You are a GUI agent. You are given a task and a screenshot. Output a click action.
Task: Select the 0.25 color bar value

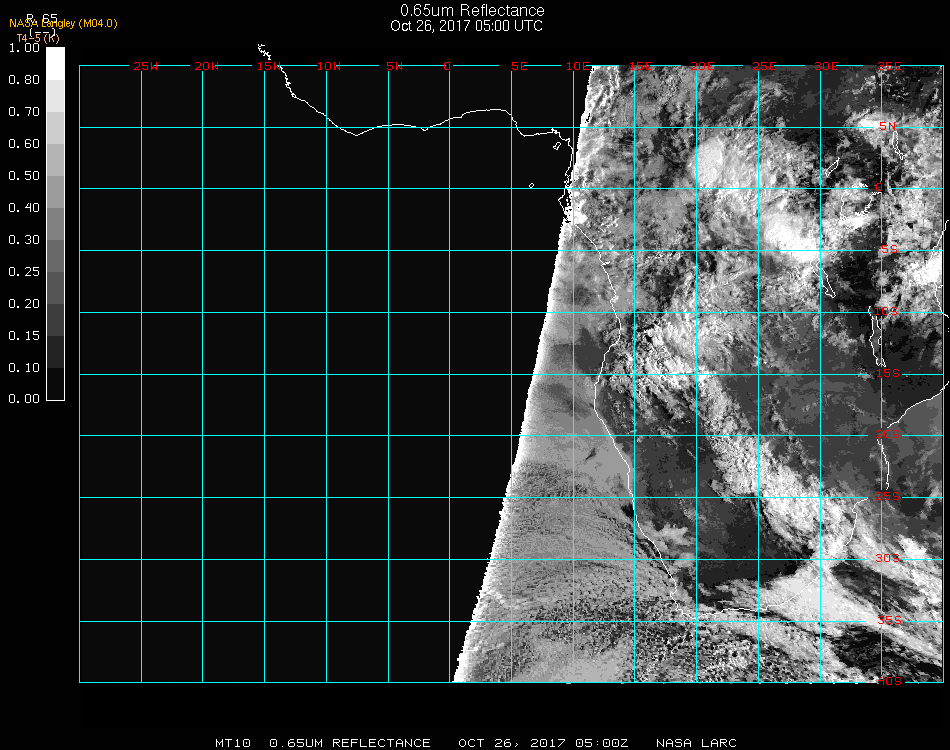pyautogui.click(x=24, y=271)
